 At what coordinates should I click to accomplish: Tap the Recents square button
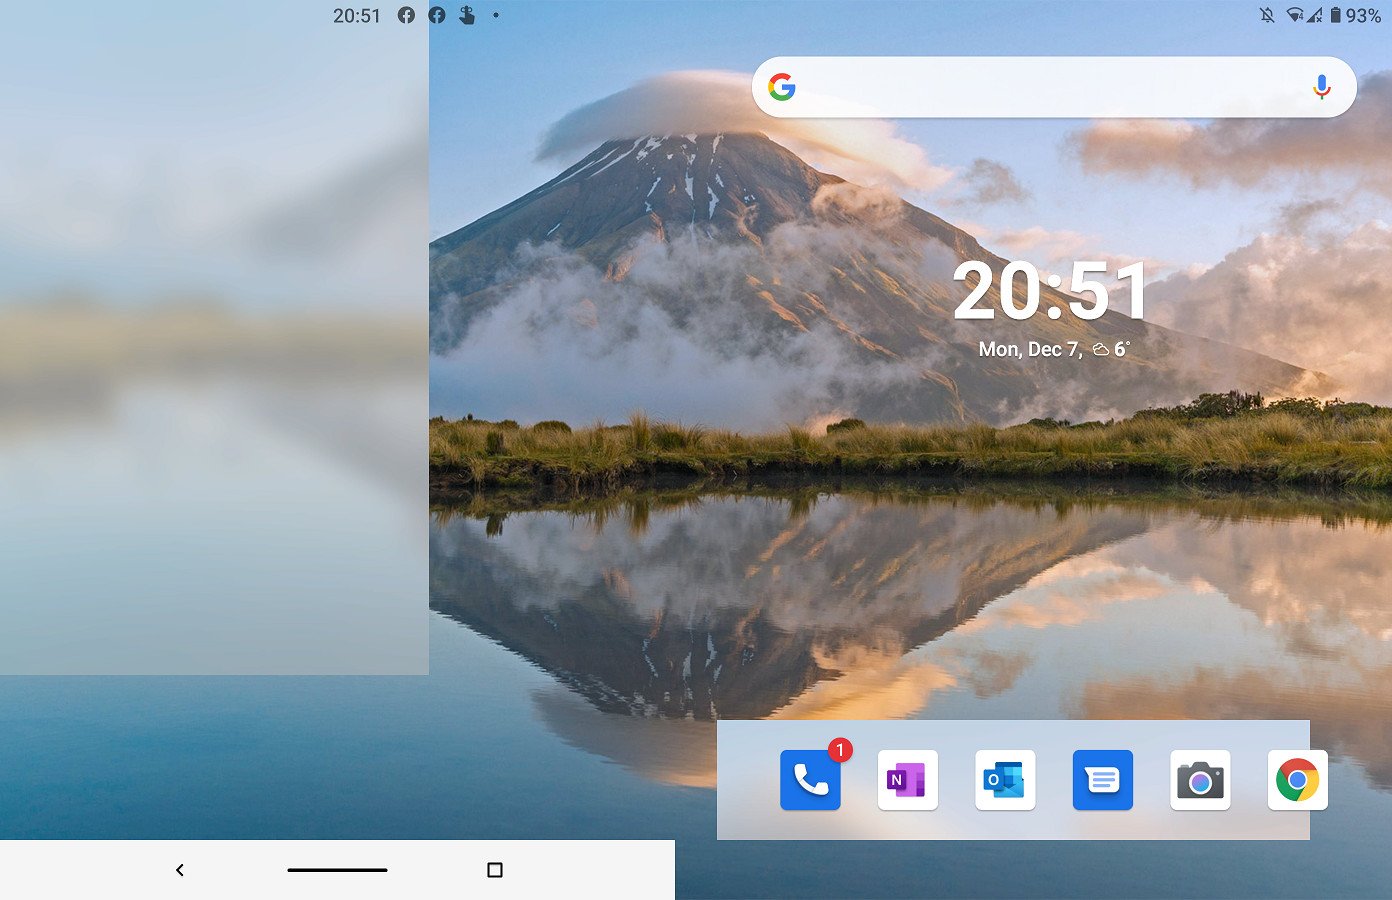(494, 870)
